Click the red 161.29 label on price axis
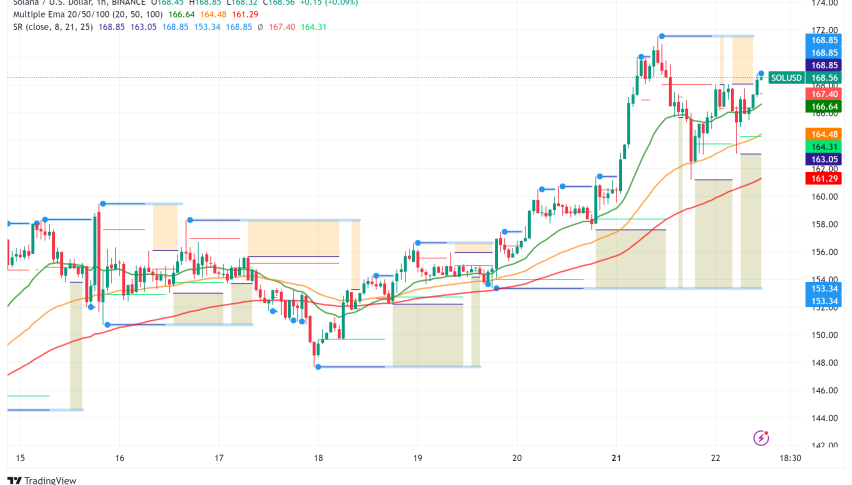Viewport: 852px width, 485px height. click(x=824, y=178)
